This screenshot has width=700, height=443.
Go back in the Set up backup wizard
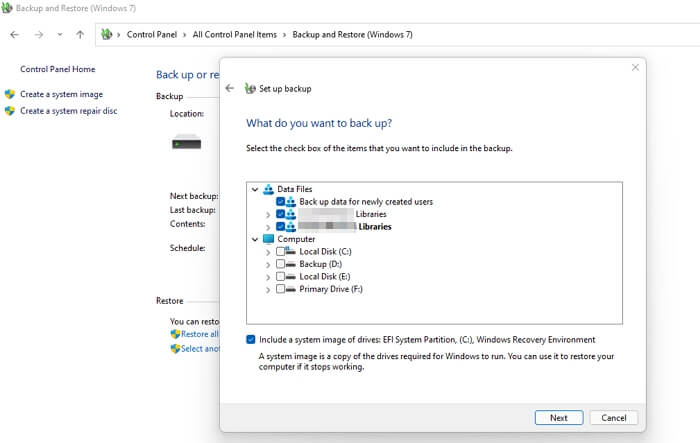pos(230,88)
